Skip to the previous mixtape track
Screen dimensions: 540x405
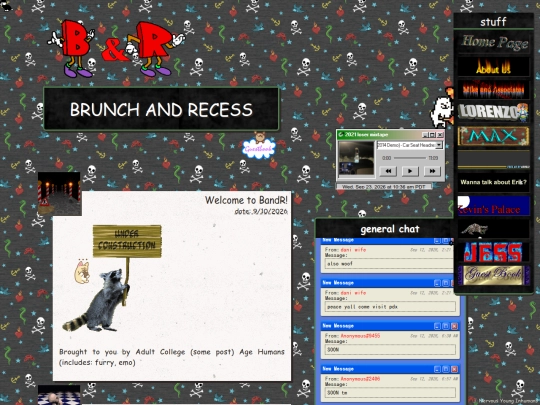click(388, 171)
